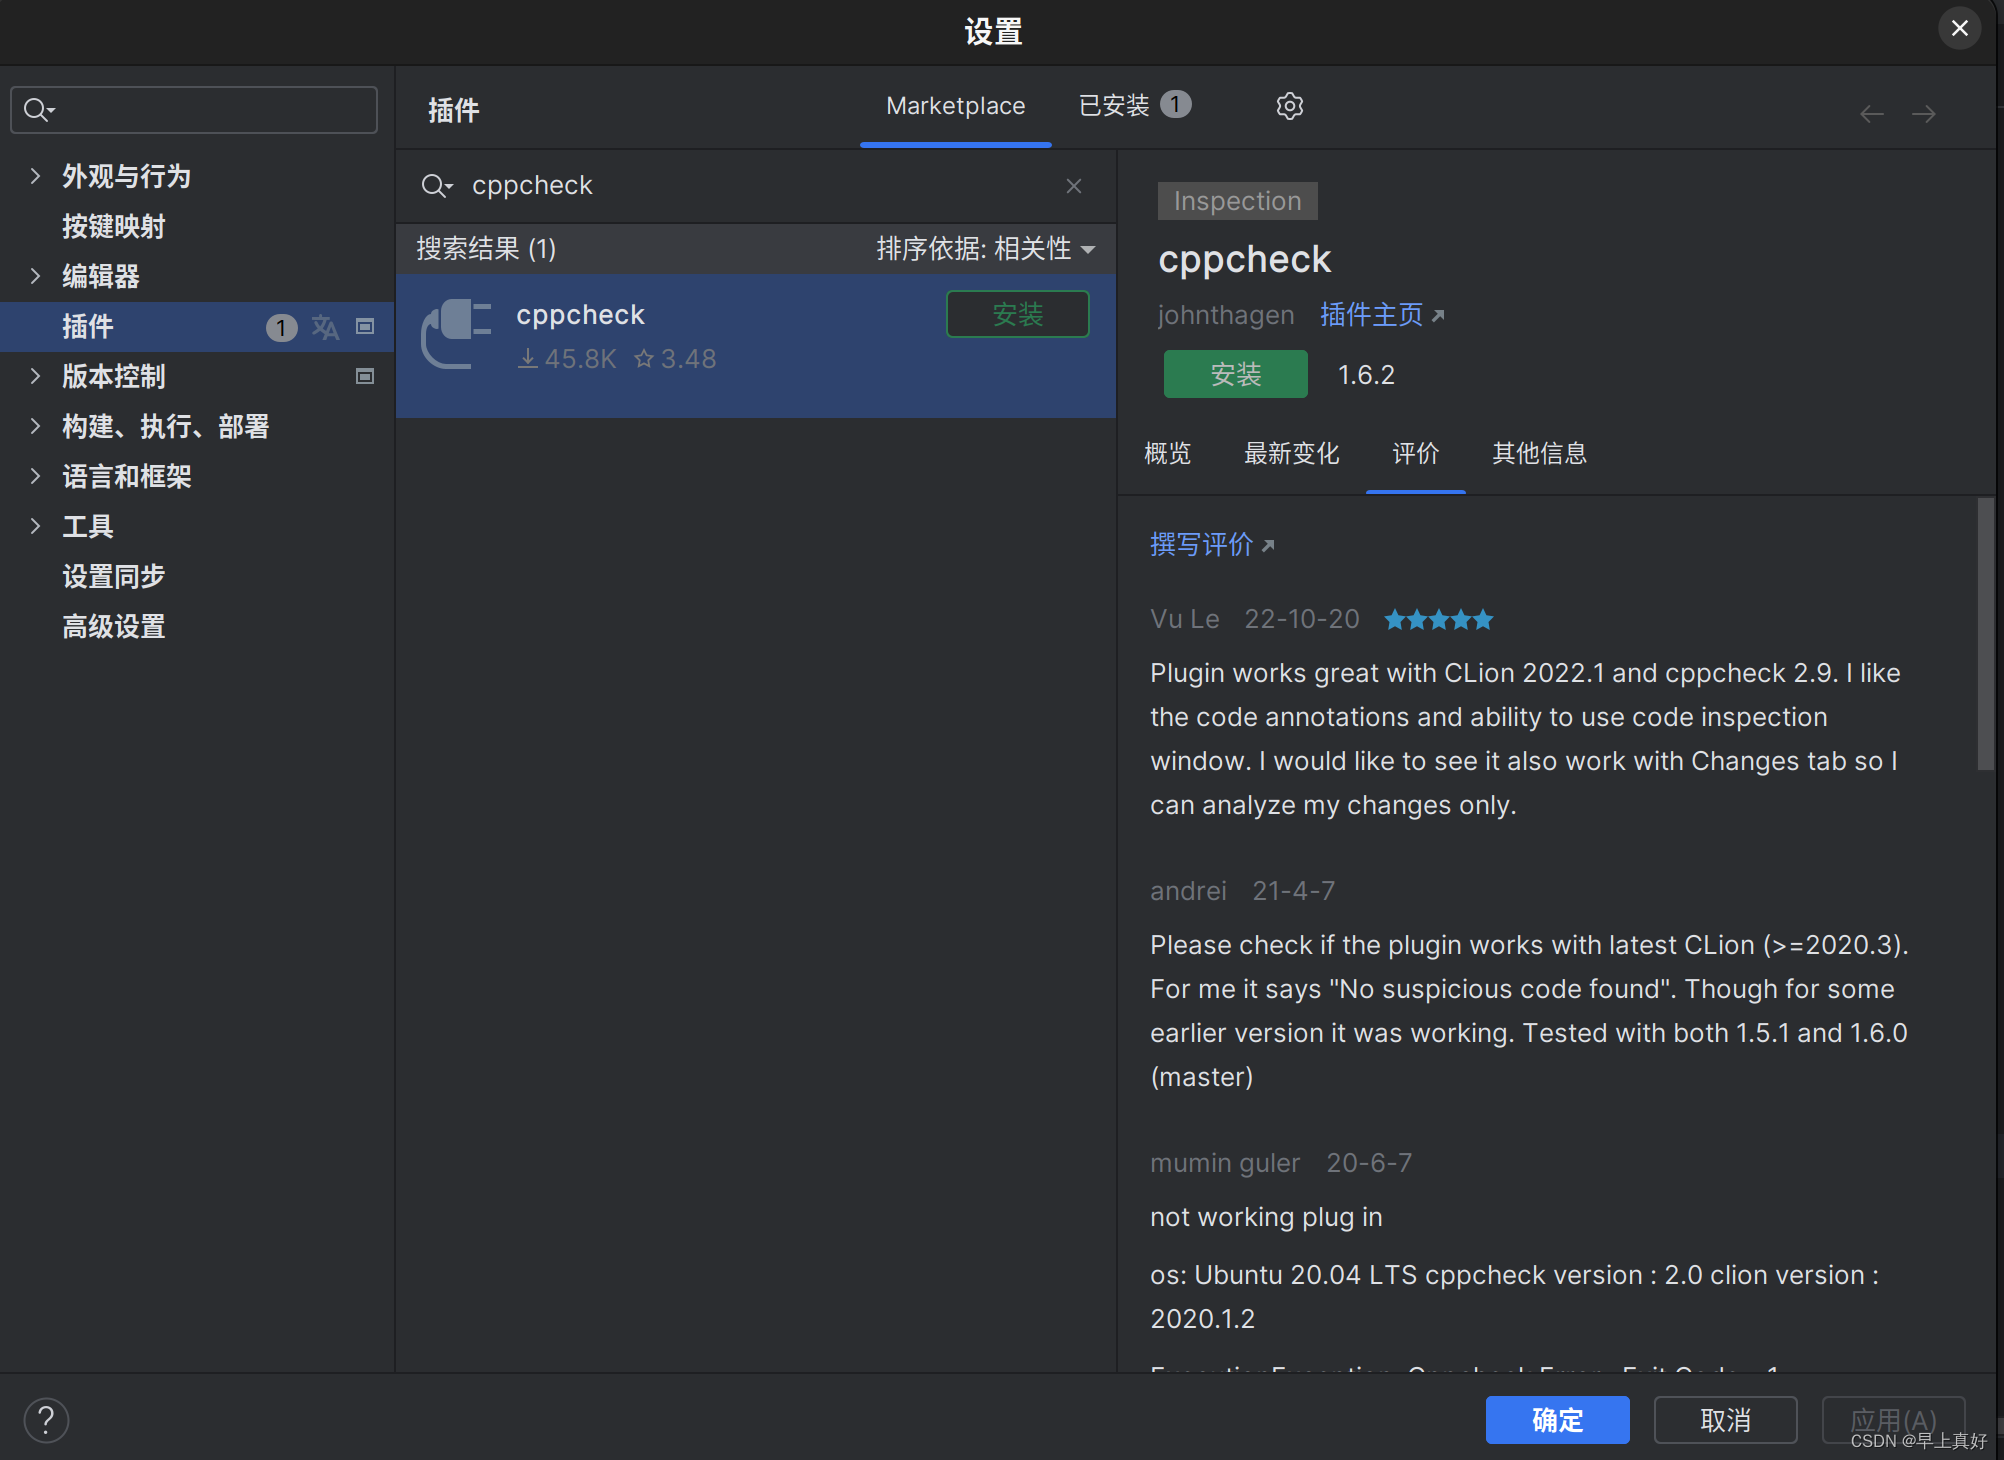The width and height of the screenshot is (2004, 1460).
Task: Click the cppcheck plugin logo icon
Action: click(x=456, y=335)
